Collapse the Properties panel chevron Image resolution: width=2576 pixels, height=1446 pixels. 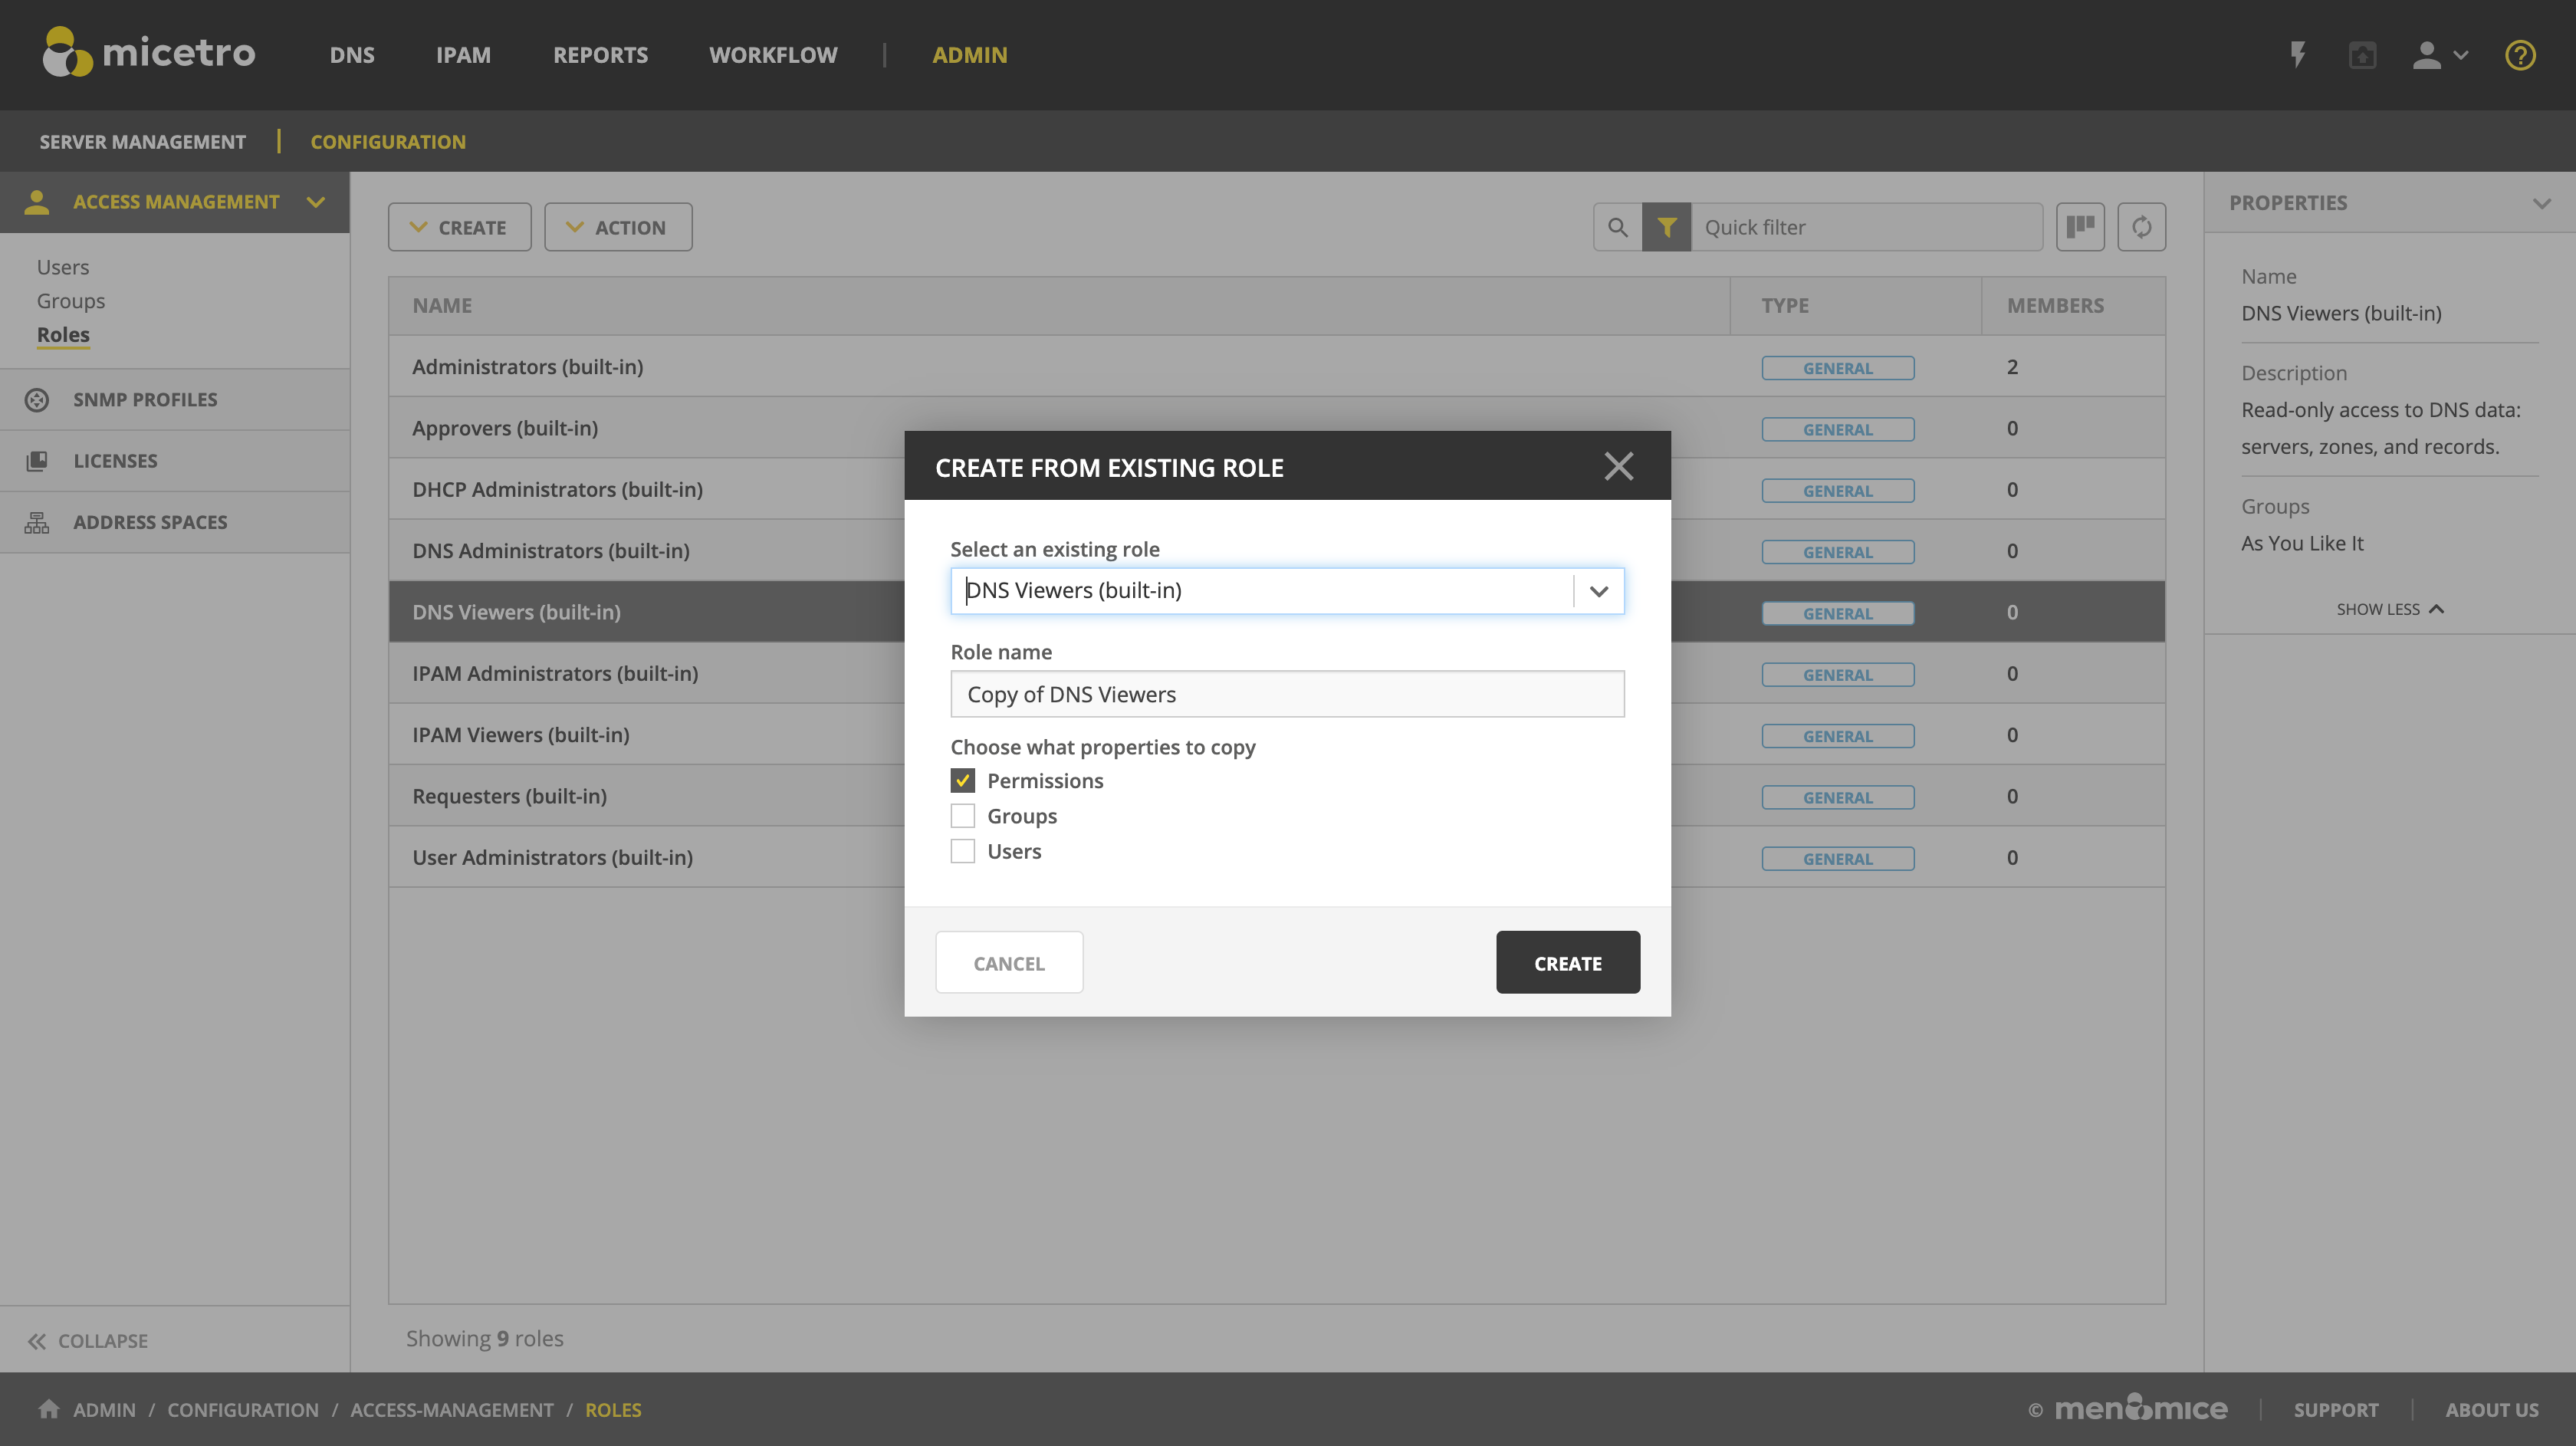[2541, 203]
